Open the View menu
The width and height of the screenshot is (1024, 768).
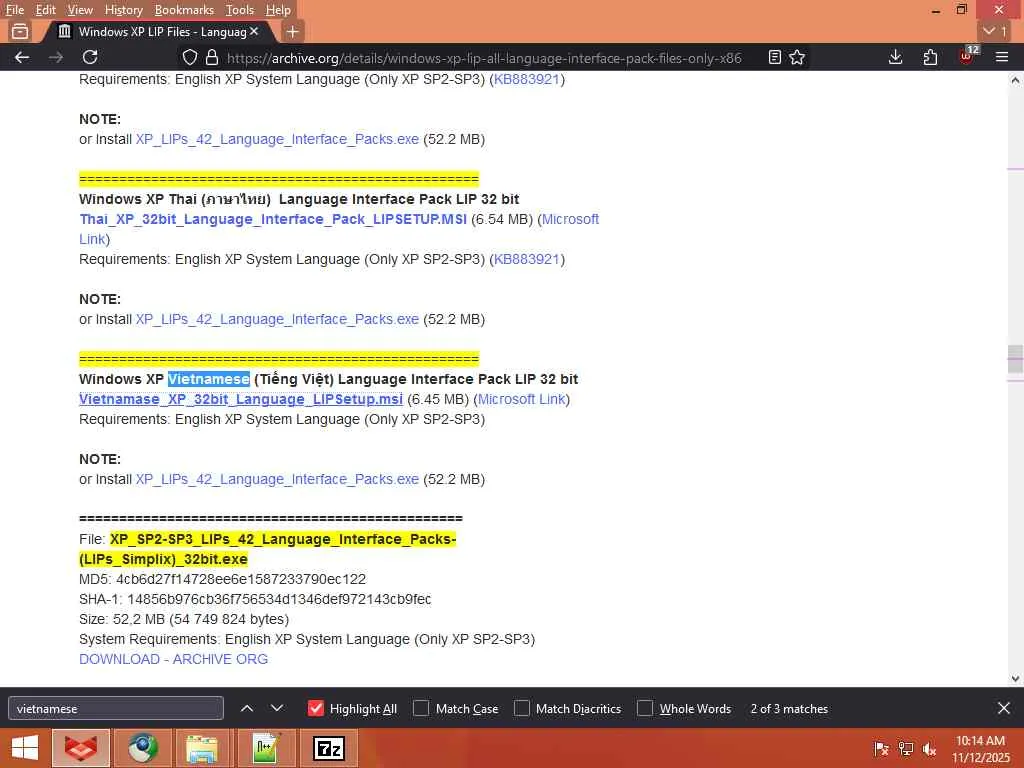pyautogui.click(x=80, y=10)
